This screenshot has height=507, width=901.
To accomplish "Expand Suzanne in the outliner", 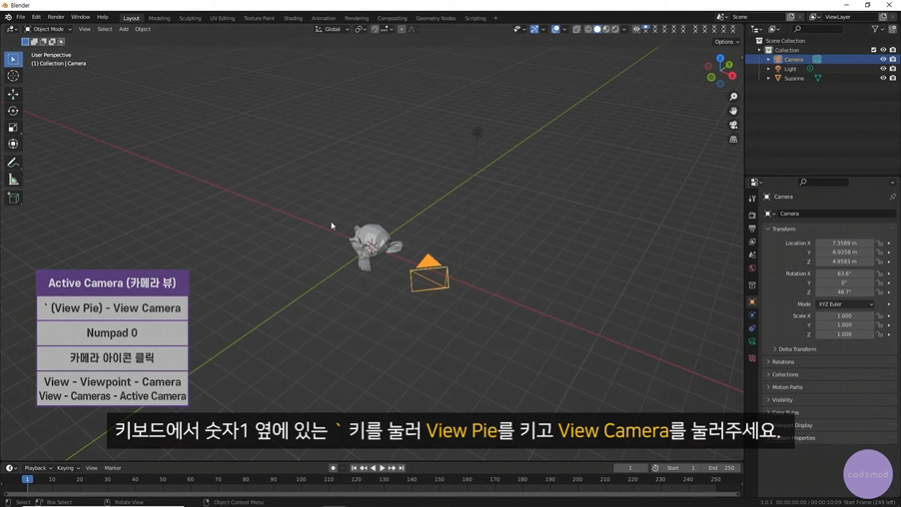I will tap(768, 78).
